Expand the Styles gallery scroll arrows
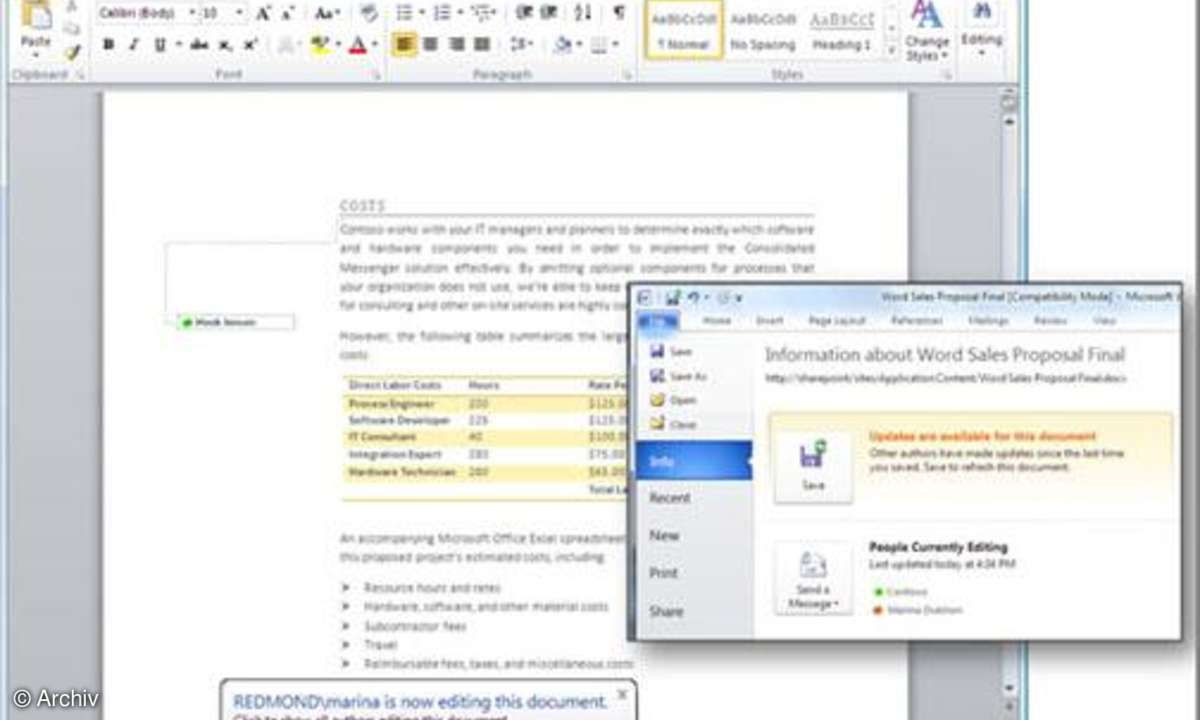1200x720 pixels. pyautogui.click(x=891, y=50)
